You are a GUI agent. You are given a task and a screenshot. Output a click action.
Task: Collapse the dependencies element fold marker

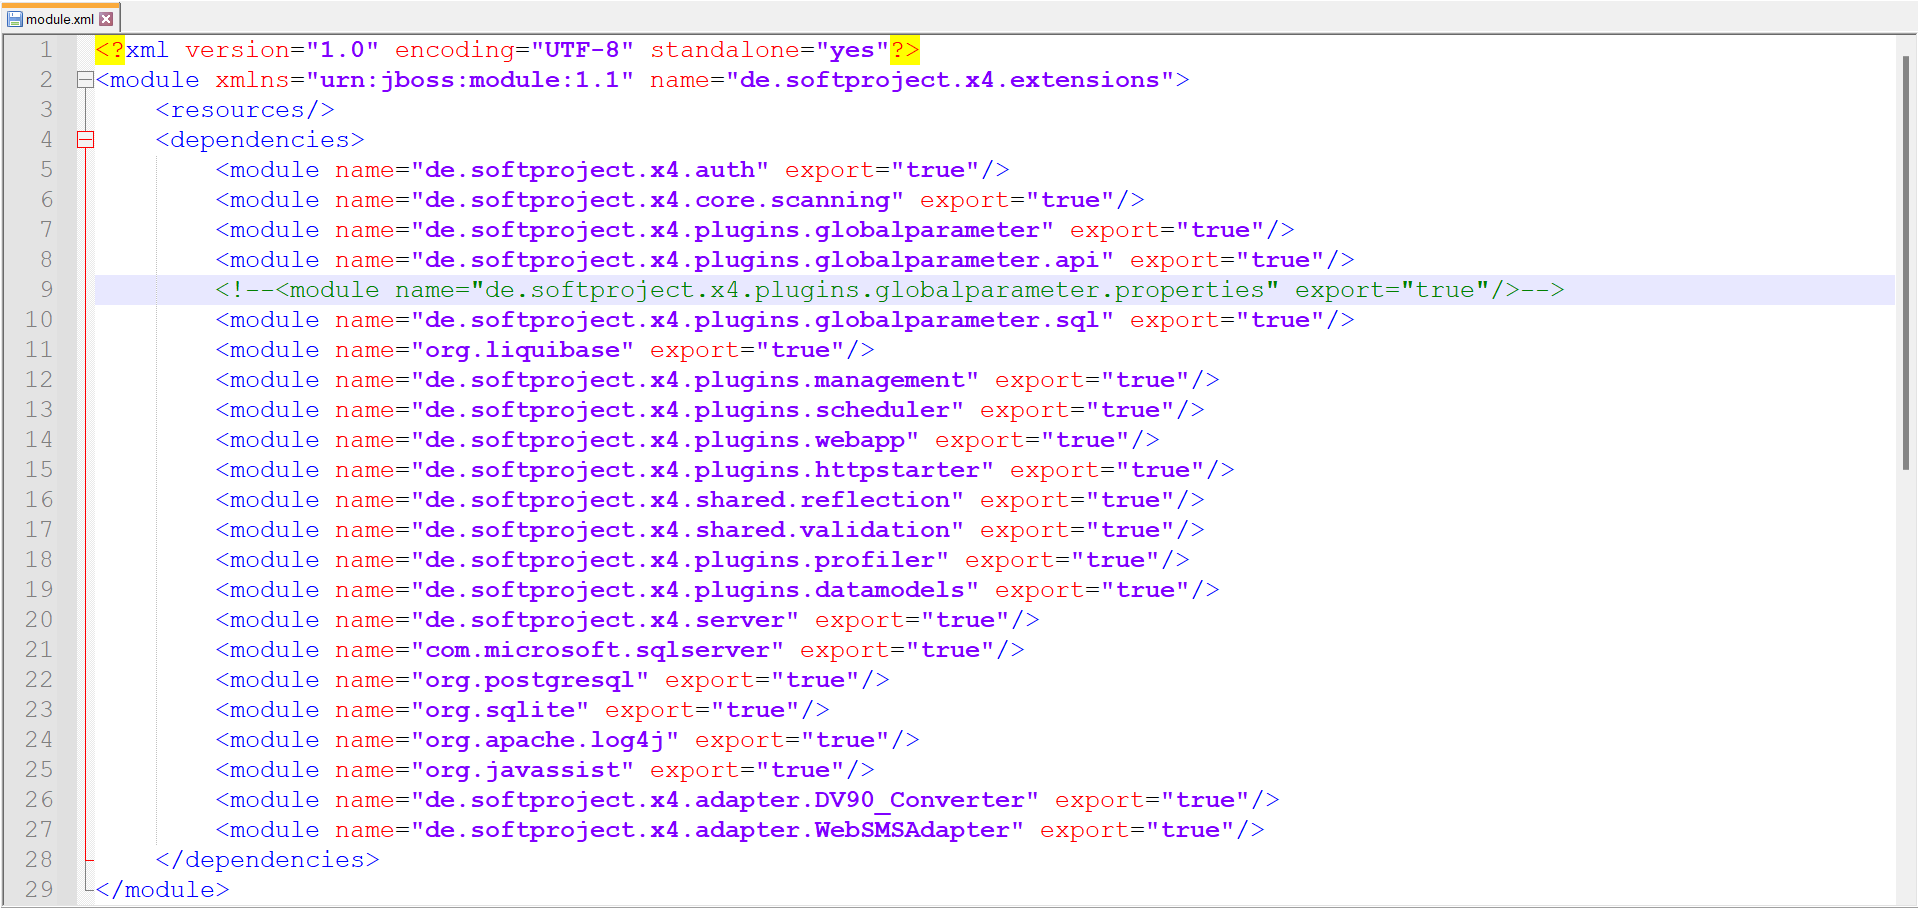(85, 140)
